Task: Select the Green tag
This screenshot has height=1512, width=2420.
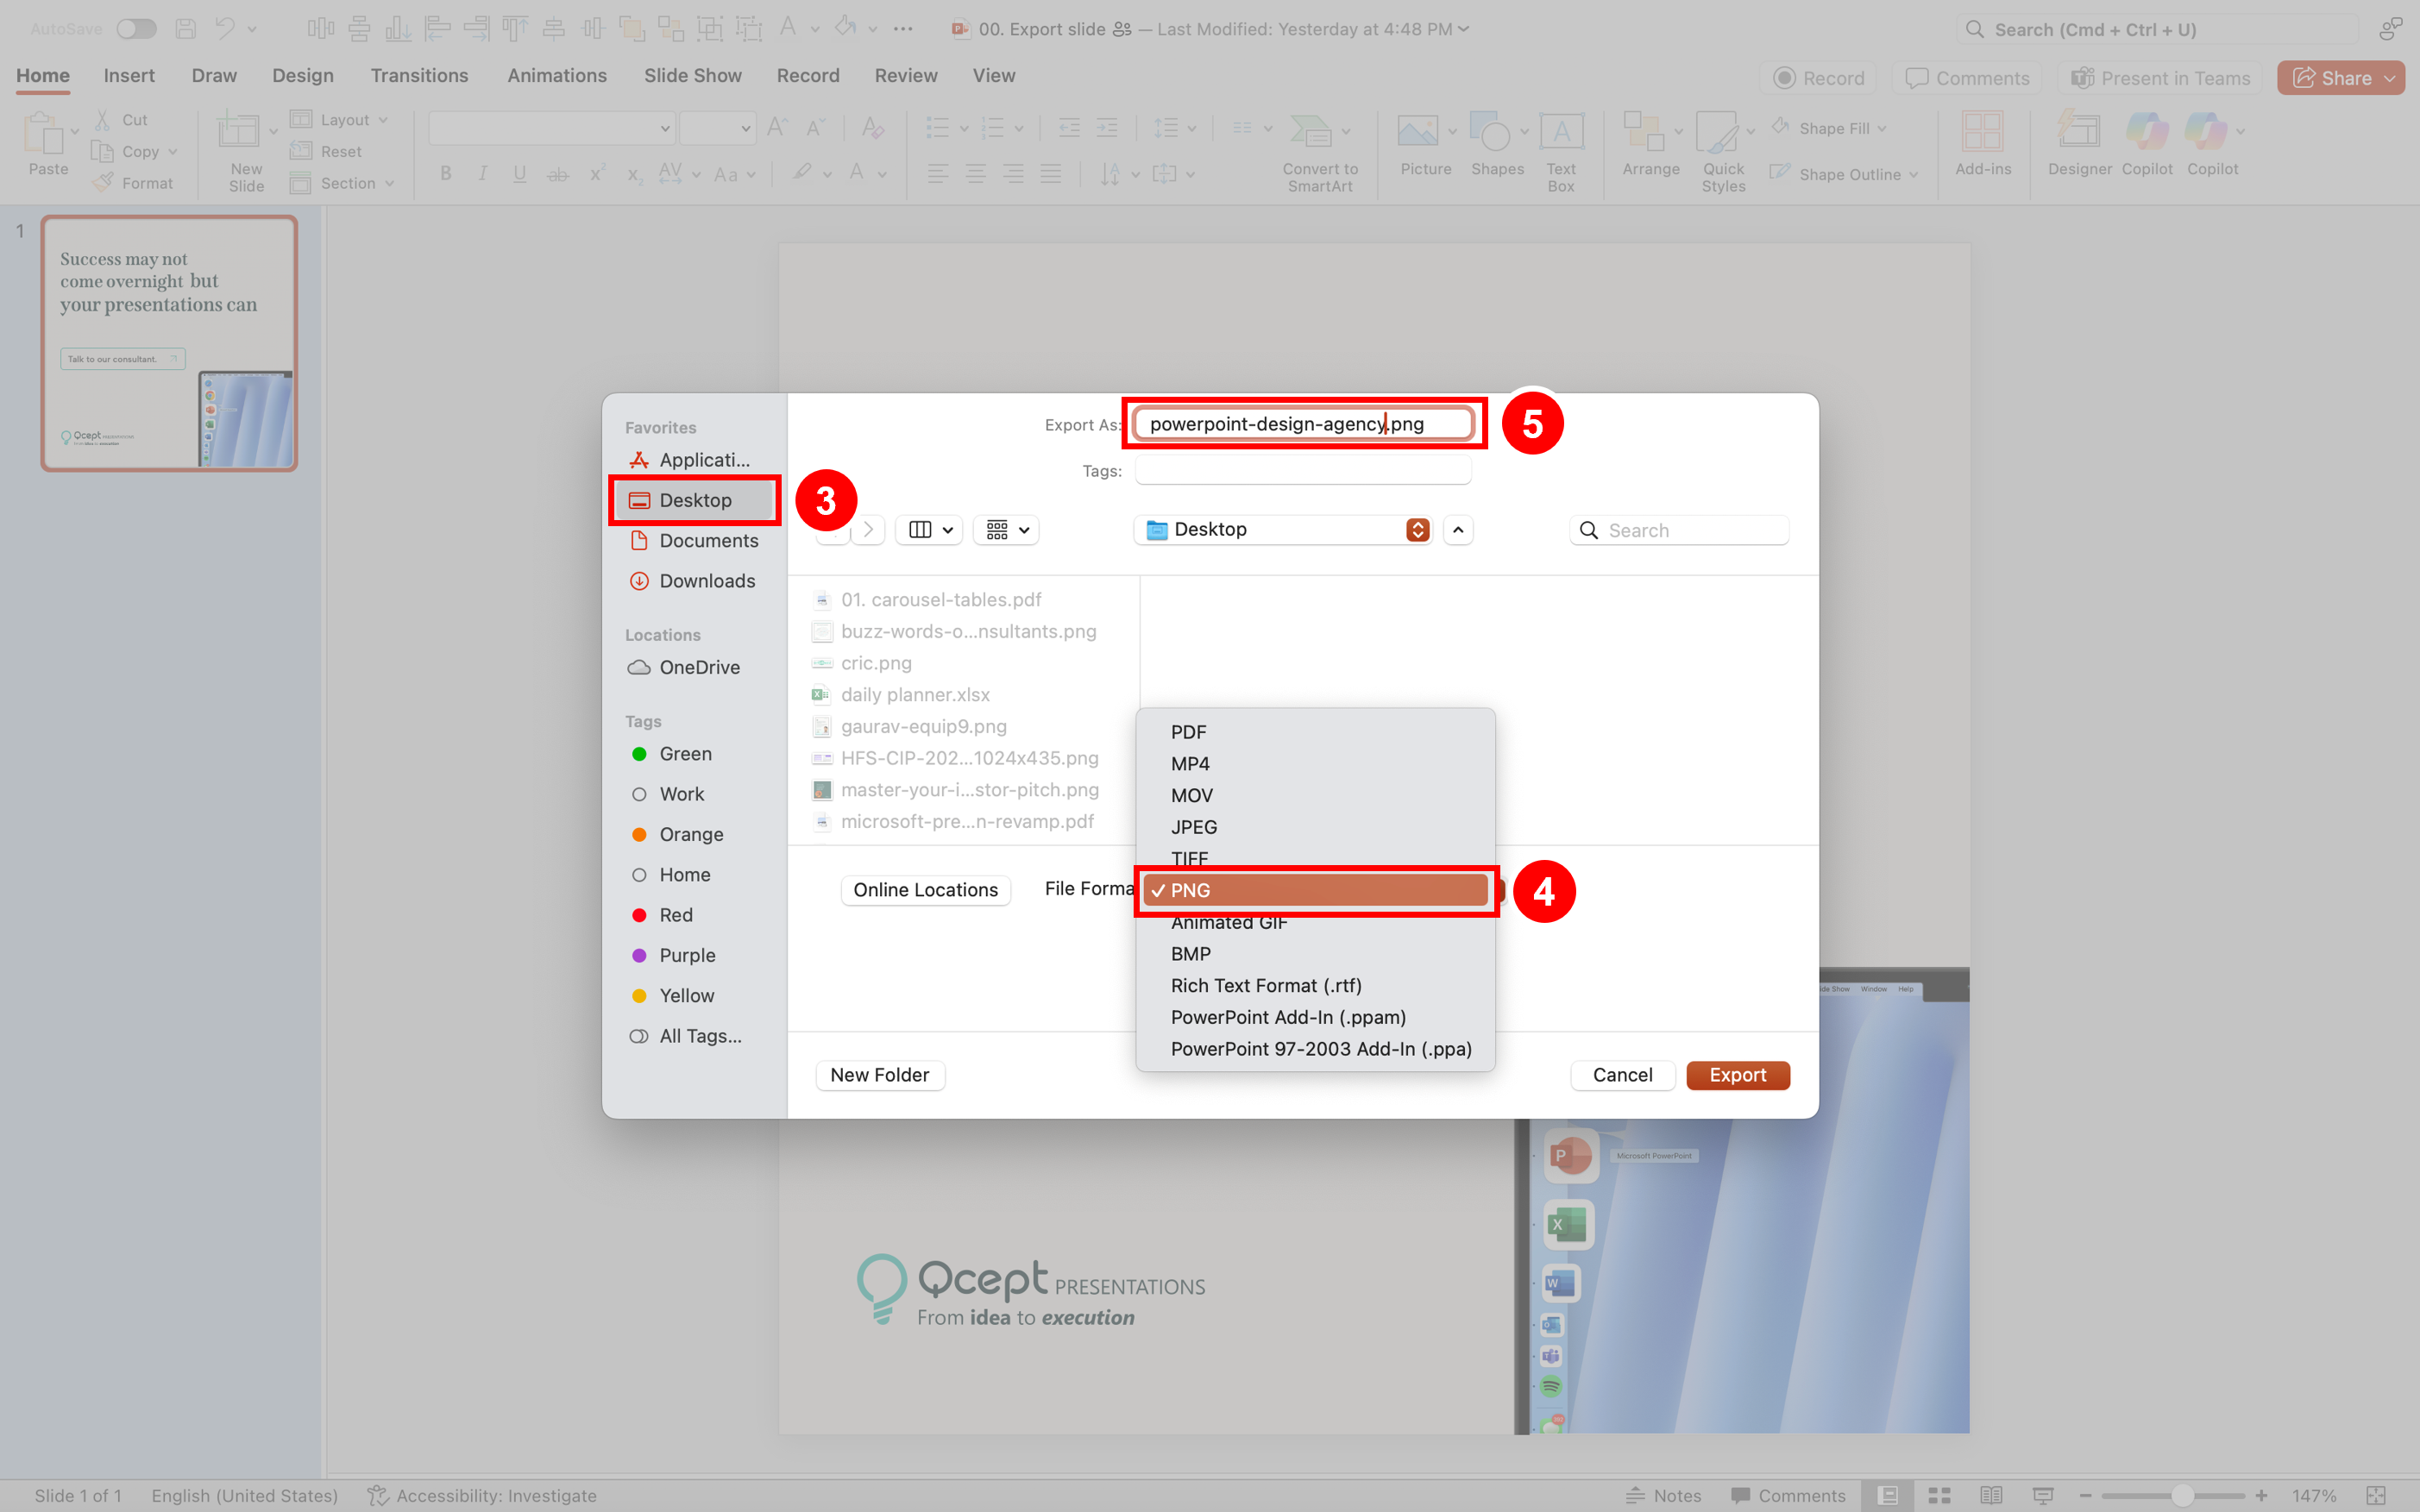Action: tap(685, 754)
